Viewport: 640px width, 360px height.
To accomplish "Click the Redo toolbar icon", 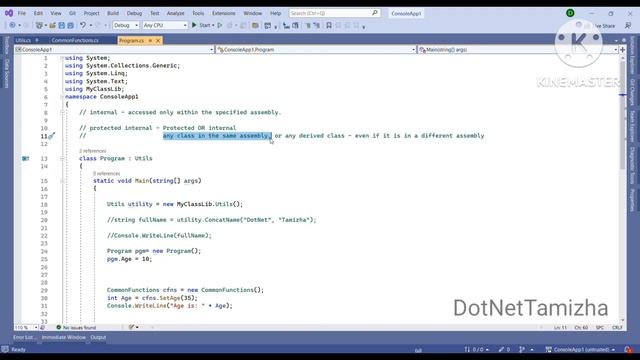I will 98,25.
